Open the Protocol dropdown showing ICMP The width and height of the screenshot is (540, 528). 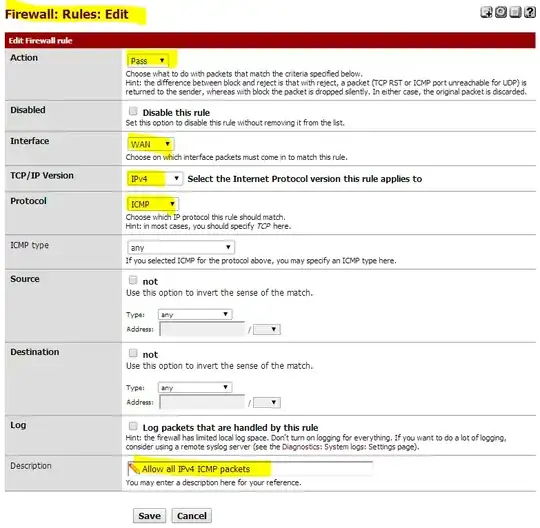pyautogui.click(x=153, y=204)
